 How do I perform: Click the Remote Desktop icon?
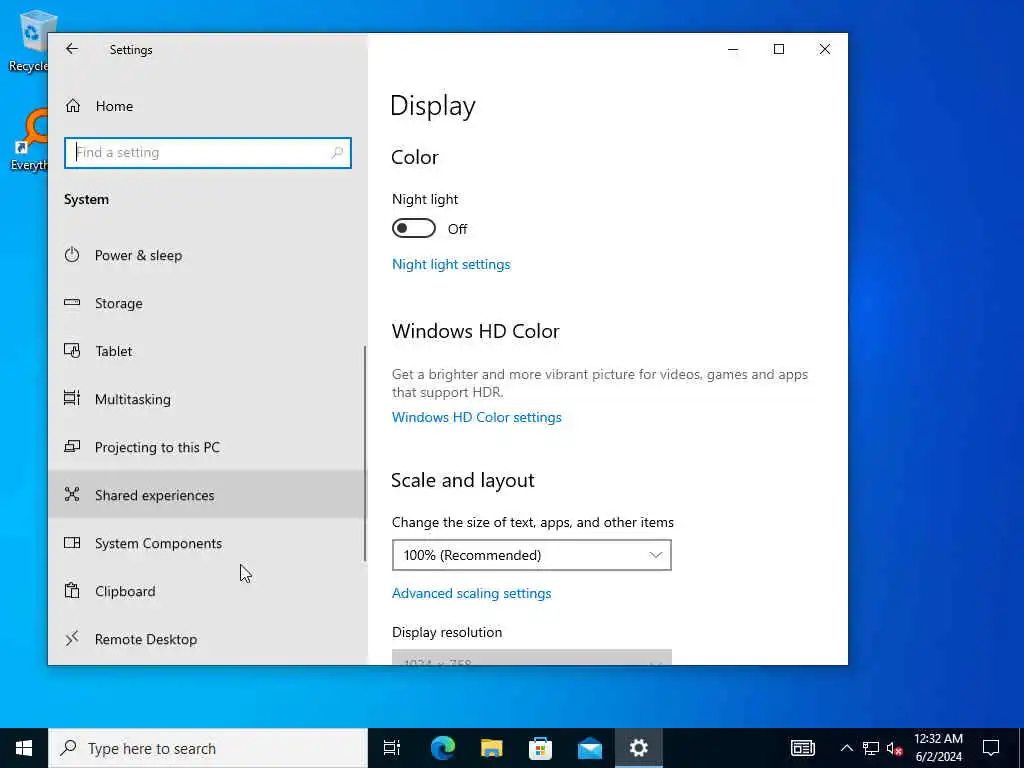pyautogui.click(x=72, y=638)
